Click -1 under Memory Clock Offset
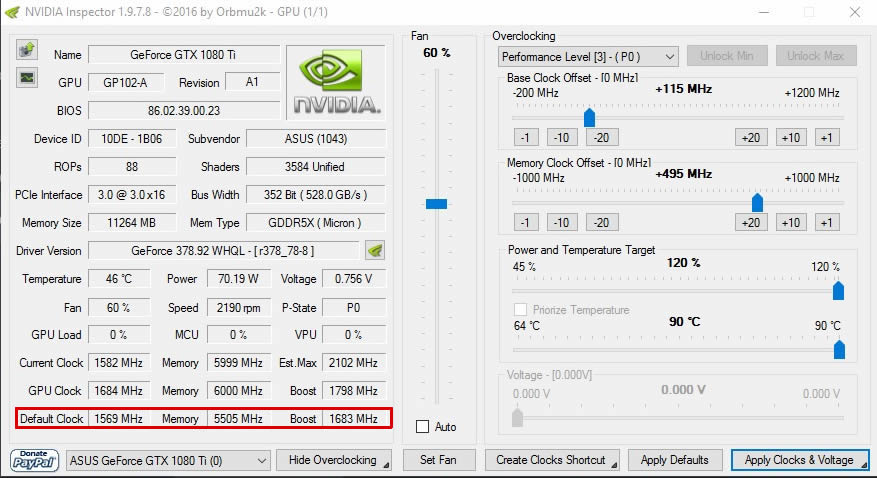The width and height of the screenshot is (877, 478). (526, 222)
